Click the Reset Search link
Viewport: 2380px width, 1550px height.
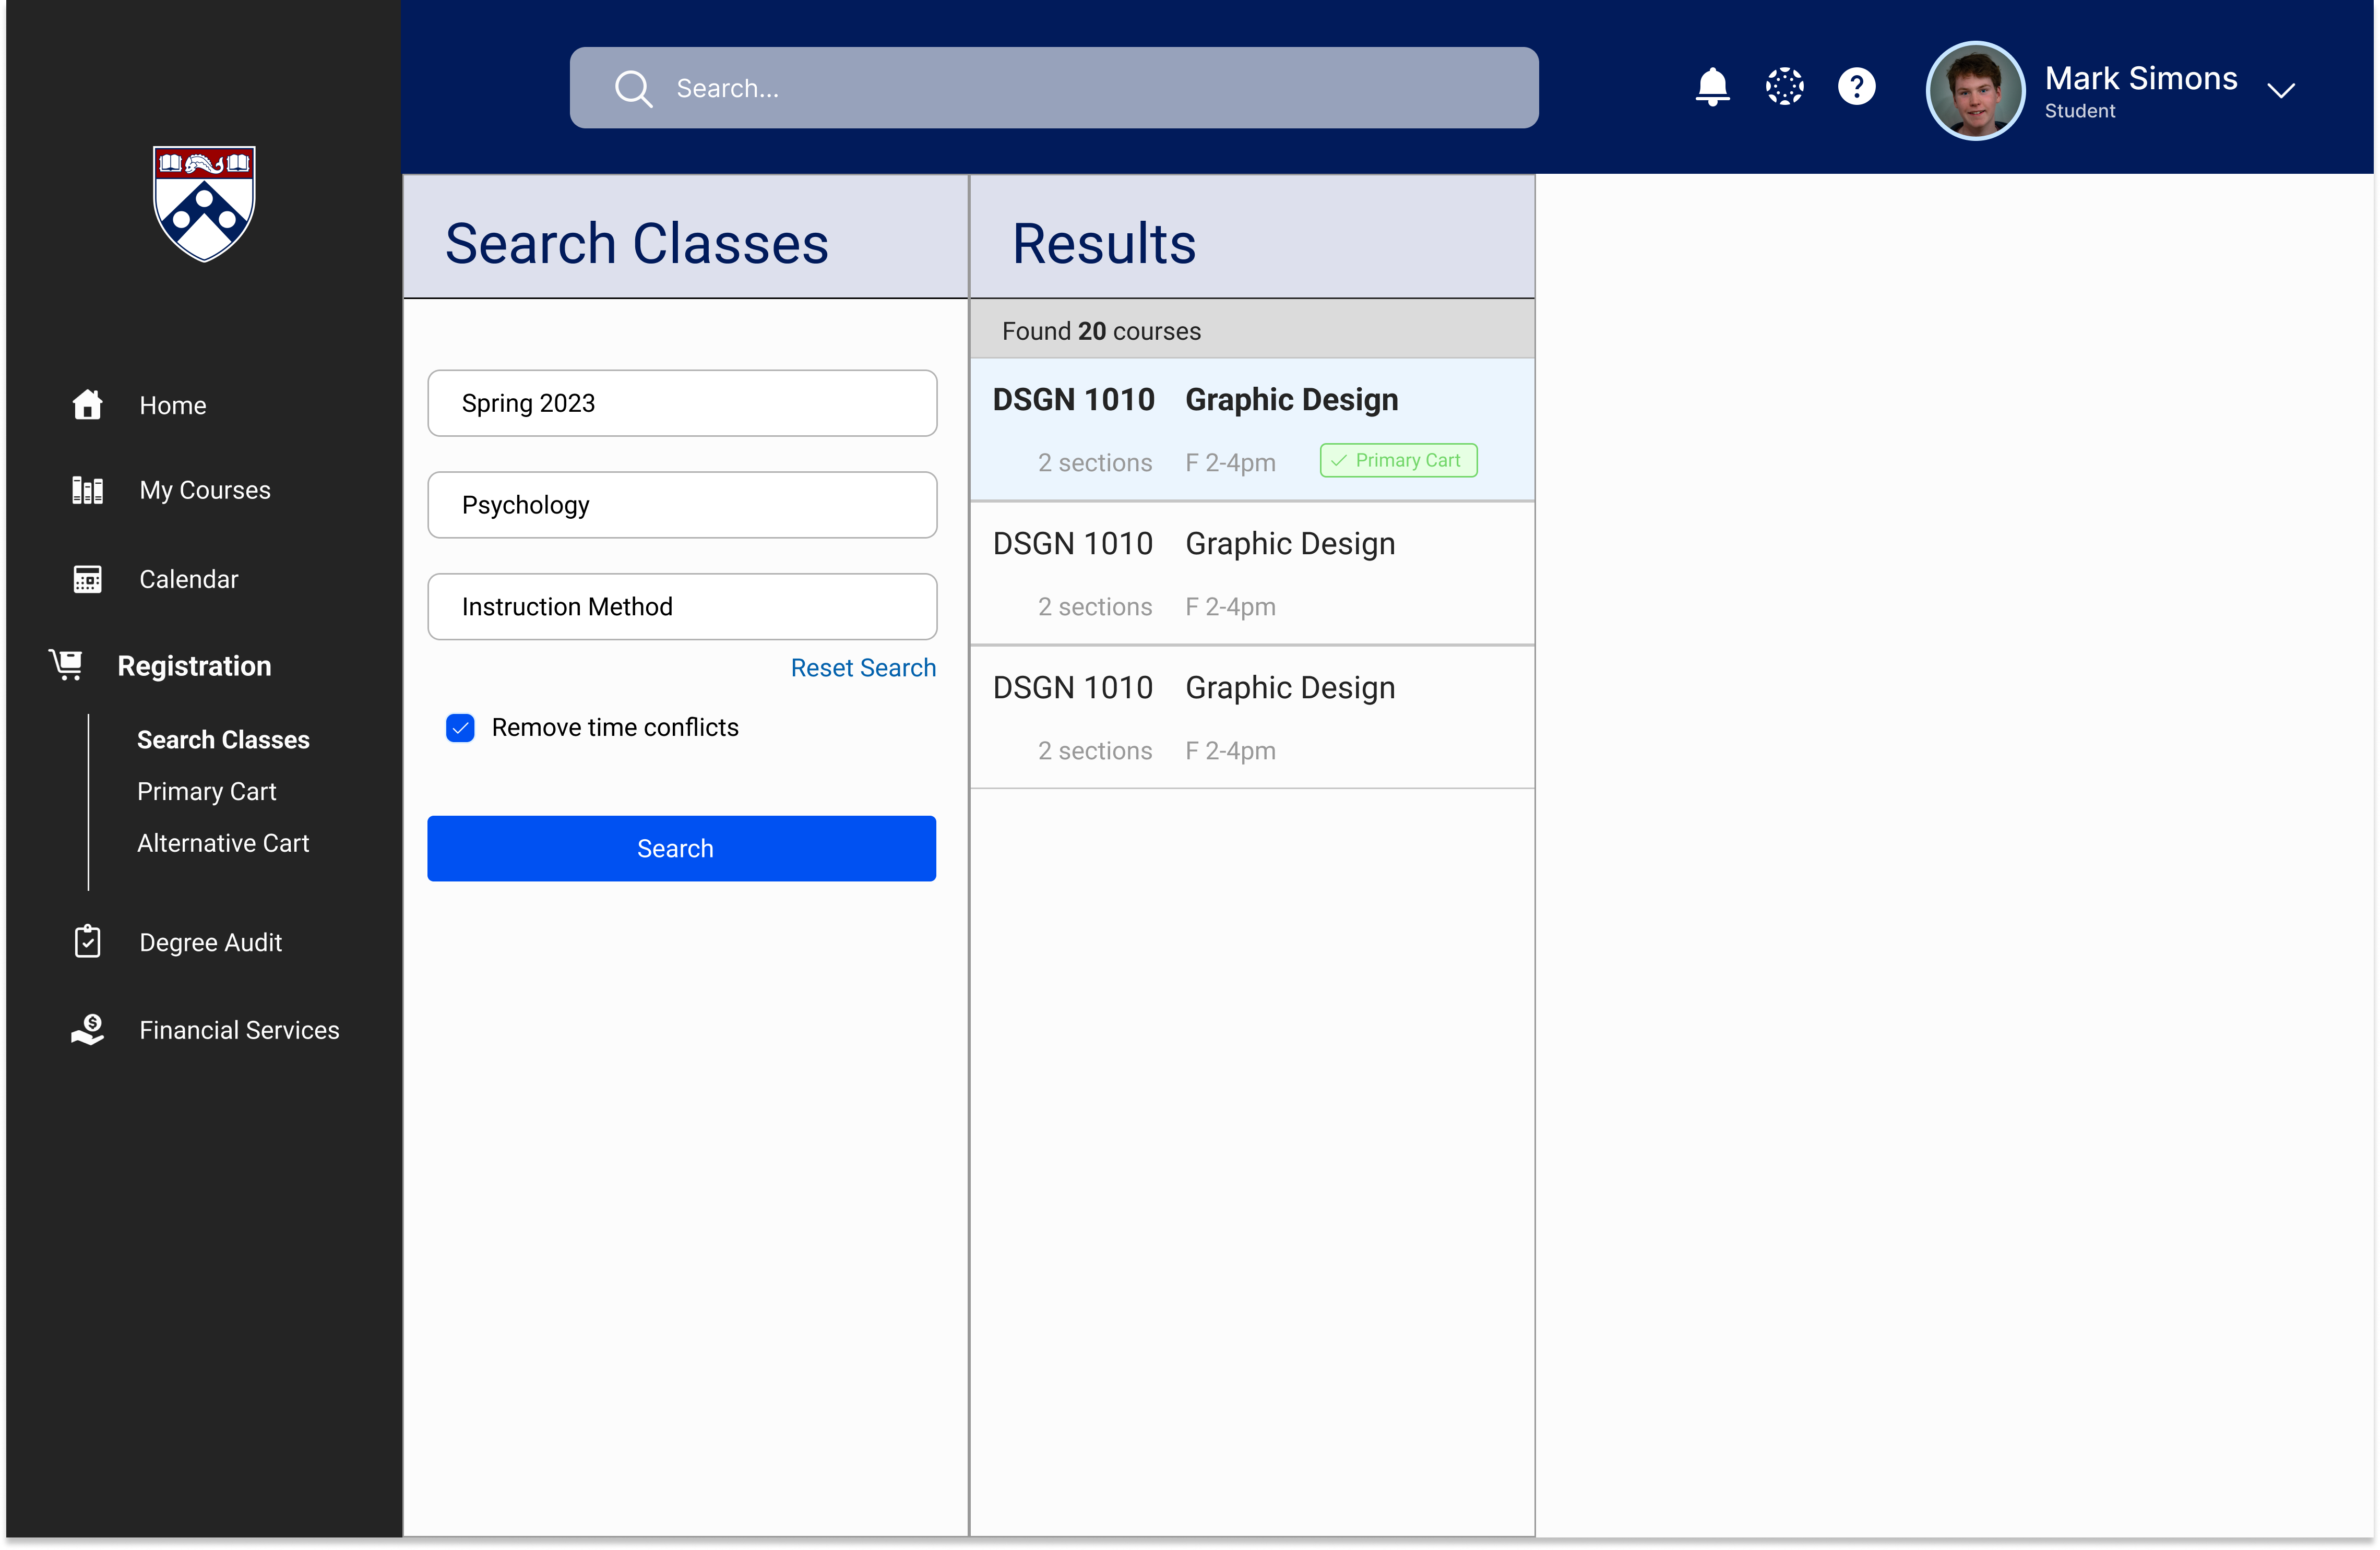point(863,668)
